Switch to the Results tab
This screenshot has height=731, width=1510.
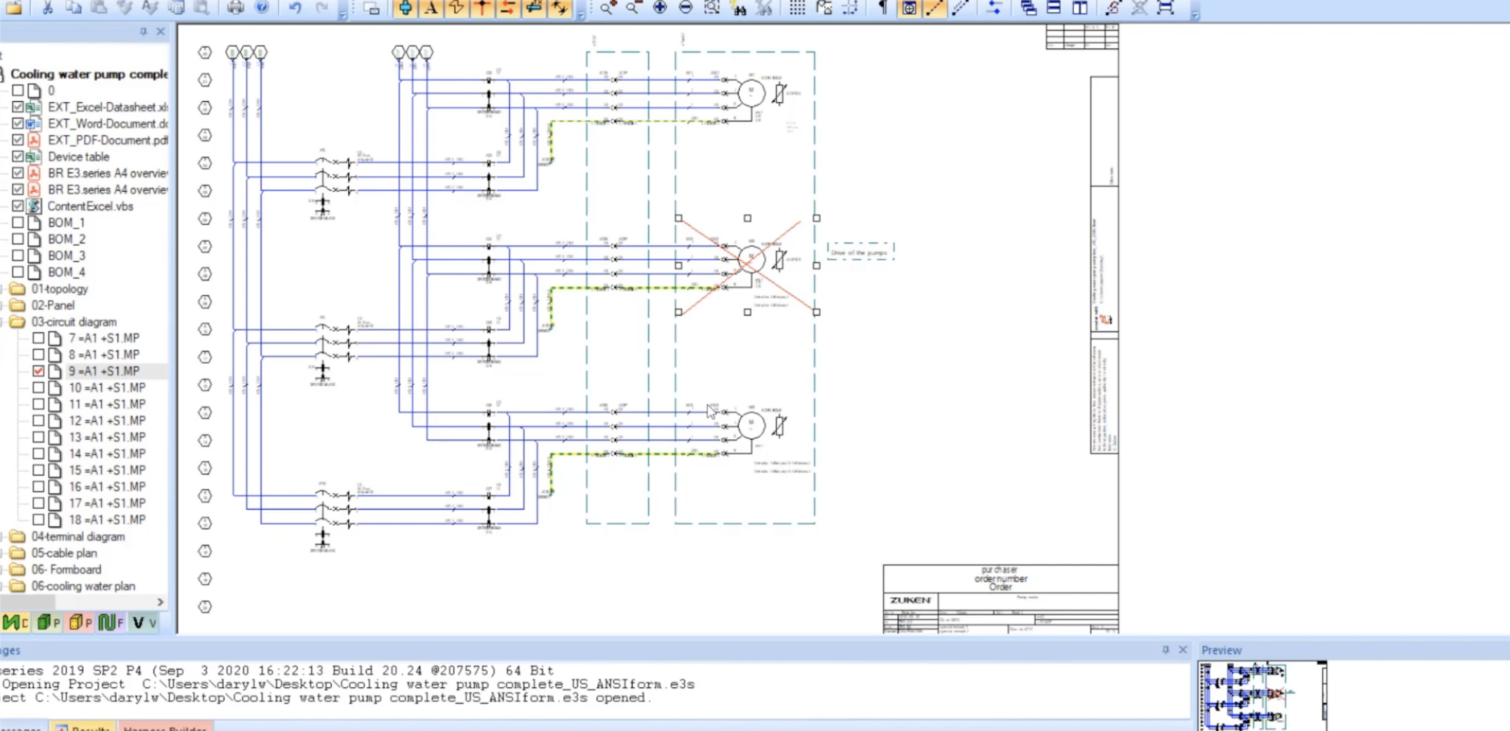click(x=83, y=727)
